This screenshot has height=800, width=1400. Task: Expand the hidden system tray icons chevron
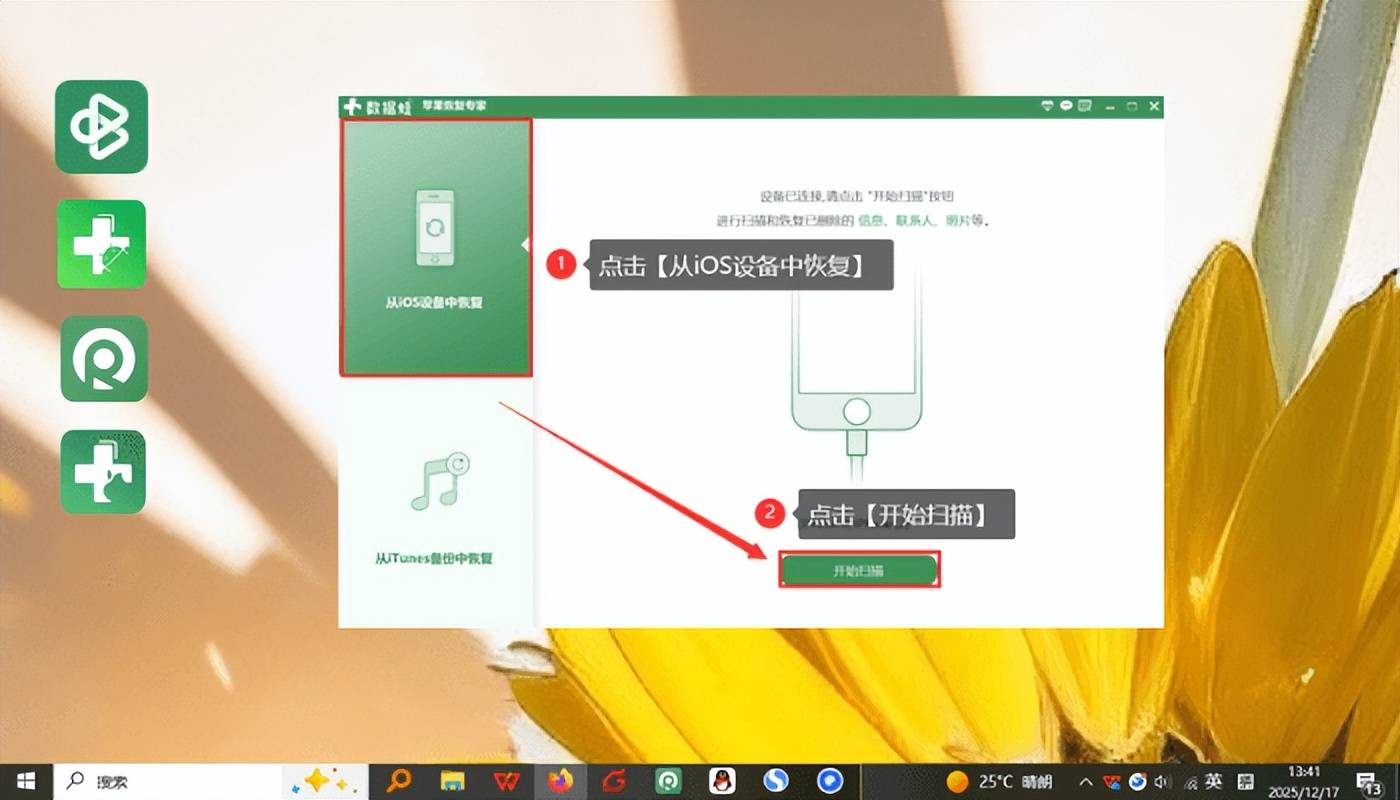(1087, 781)
